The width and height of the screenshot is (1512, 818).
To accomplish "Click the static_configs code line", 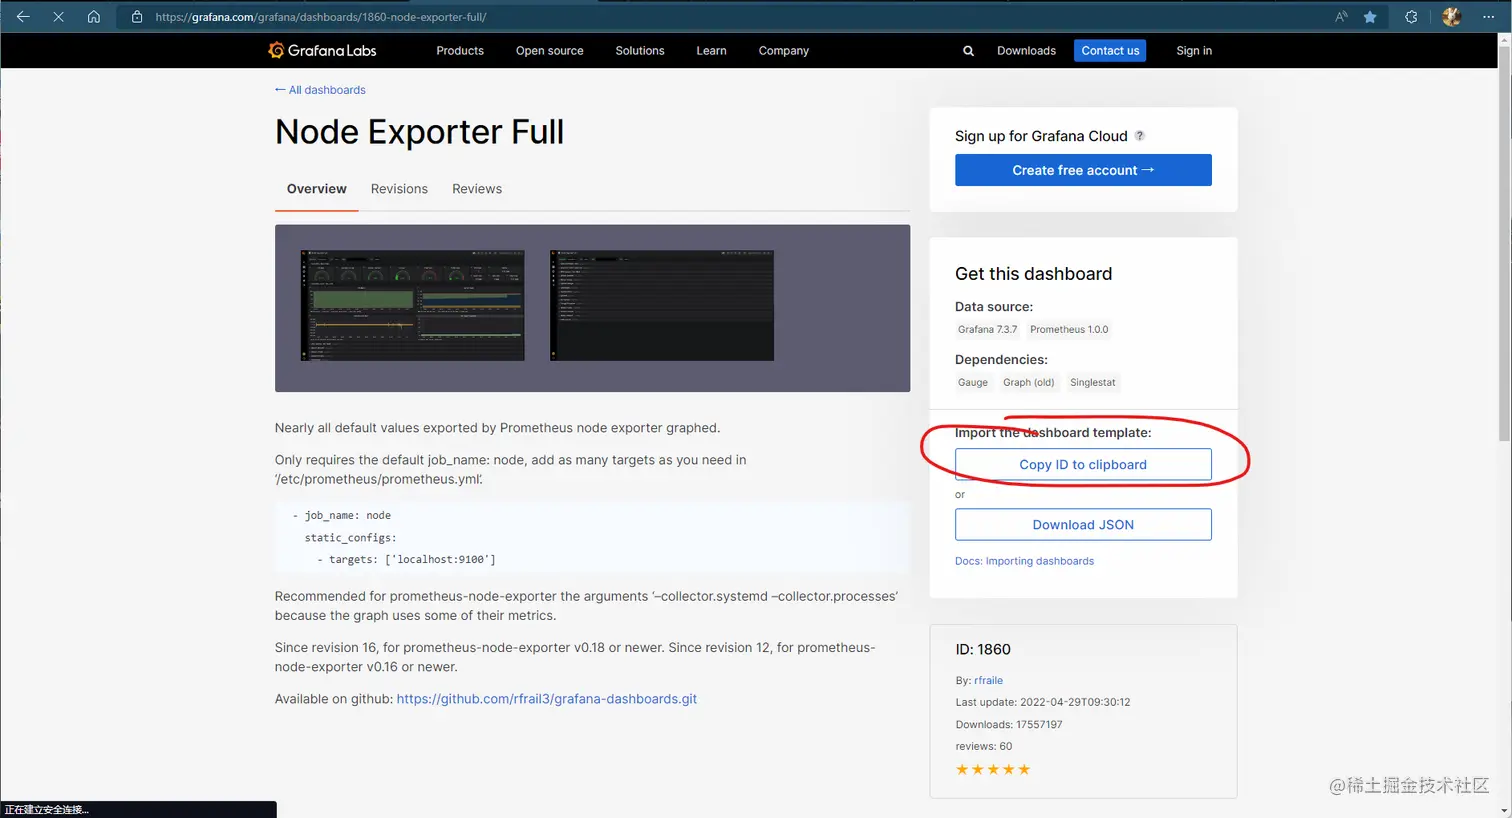I will (350, 538).
